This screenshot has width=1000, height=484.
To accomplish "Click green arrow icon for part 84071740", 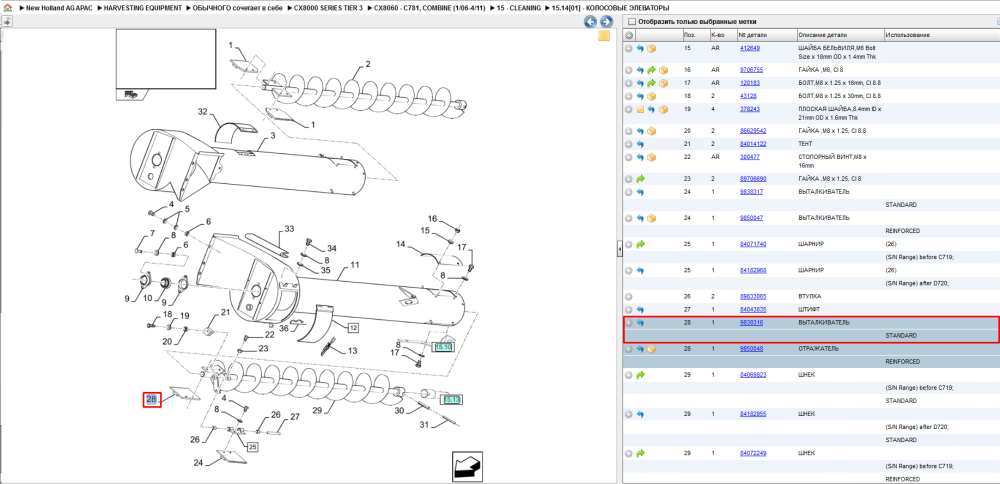I will (x=640, y=244).
